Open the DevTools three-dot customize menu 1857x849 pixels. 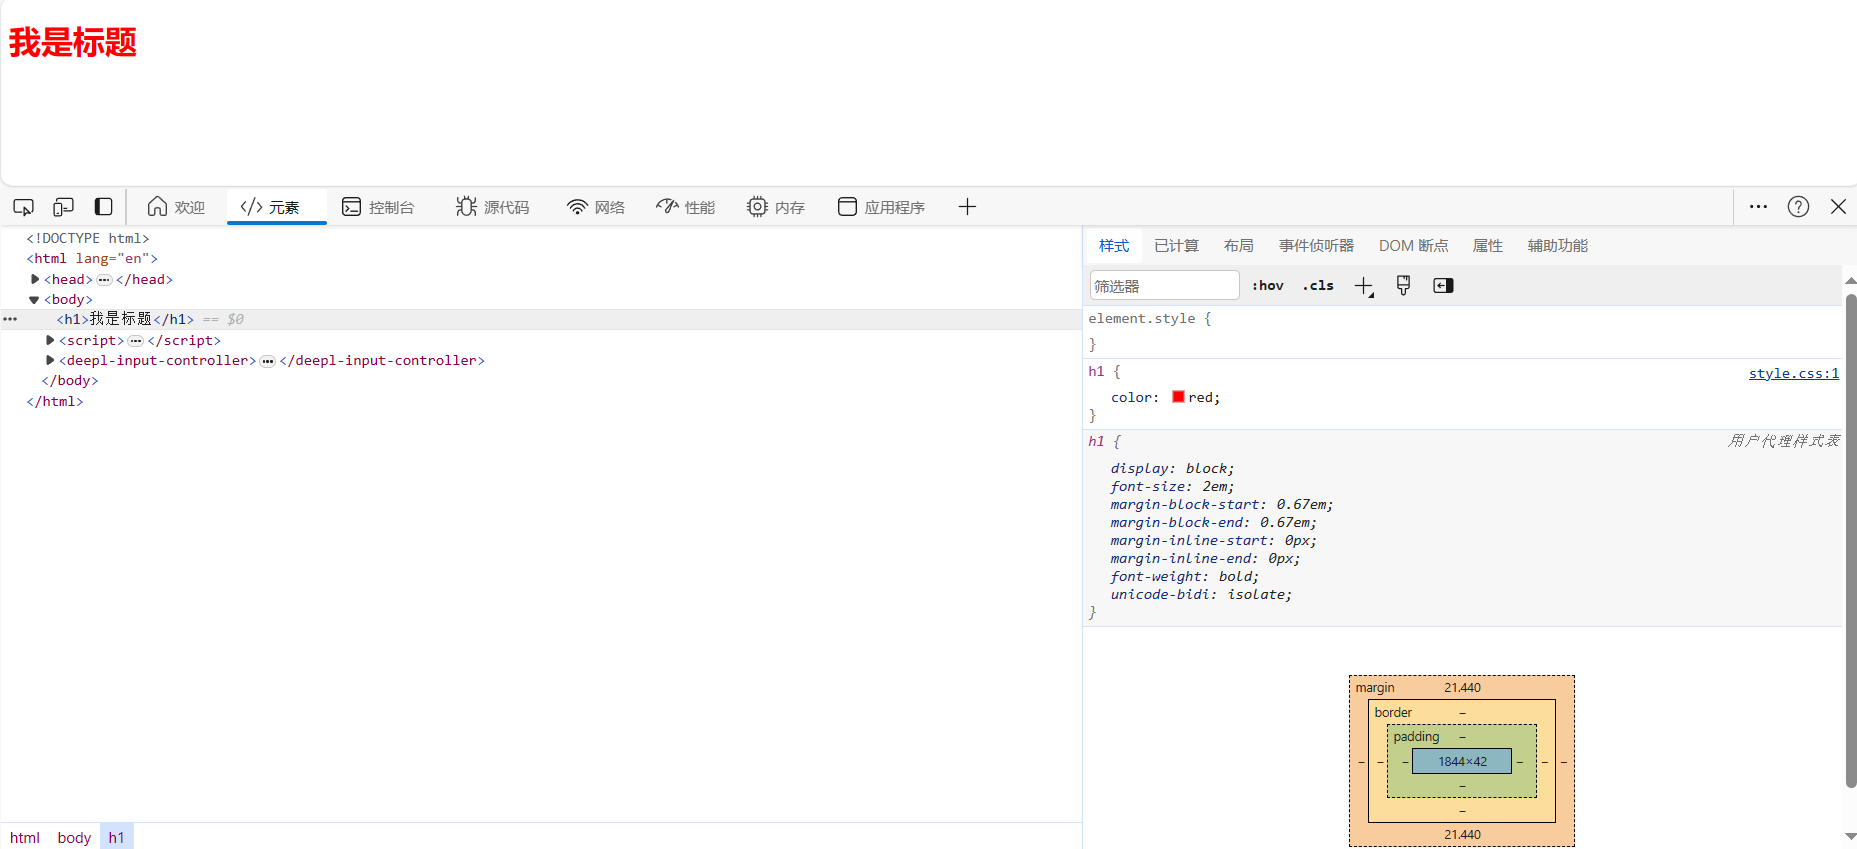1758,207
